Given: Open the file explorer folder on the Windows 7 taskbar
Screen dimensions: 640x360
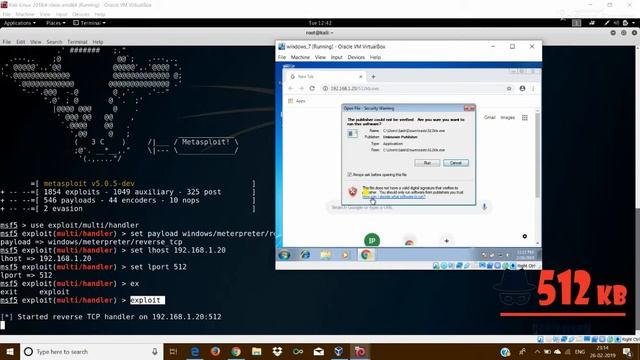Looking at the screenshot, I should point(325,255).
